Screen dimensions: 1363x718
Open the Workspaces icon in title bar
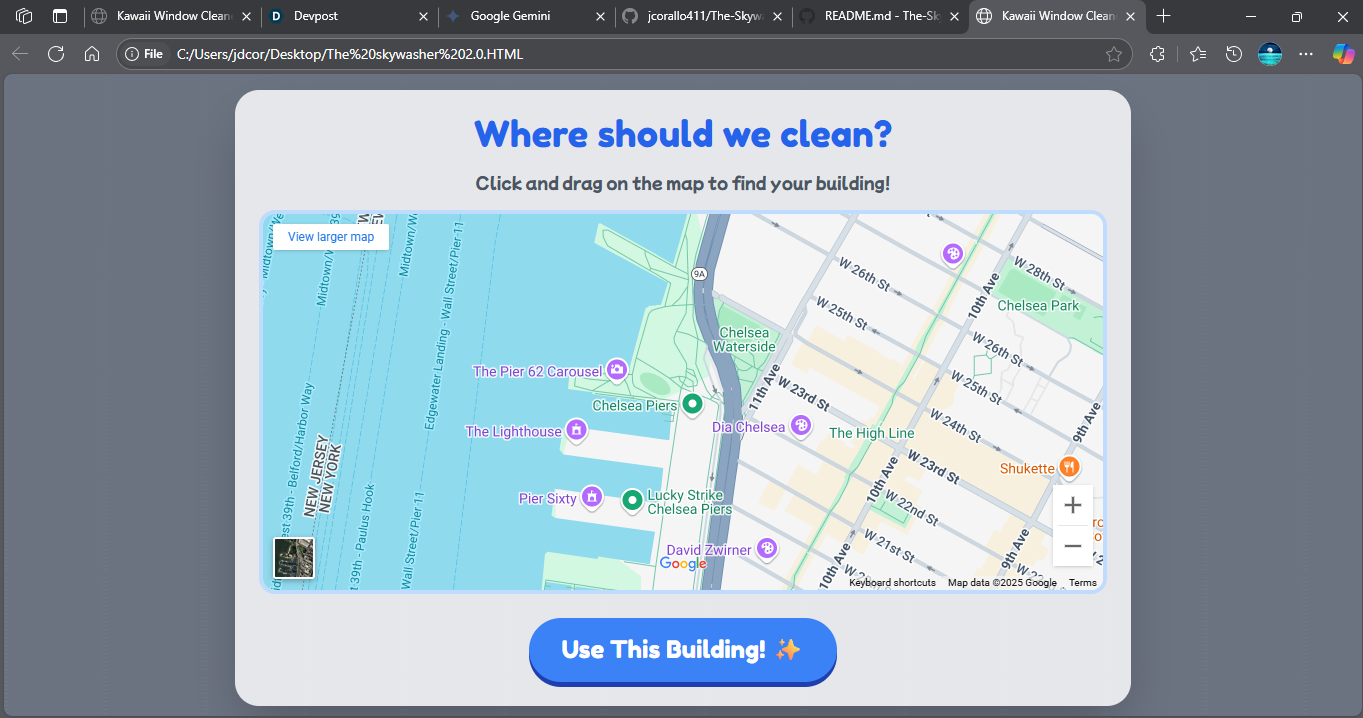[24, 16]
